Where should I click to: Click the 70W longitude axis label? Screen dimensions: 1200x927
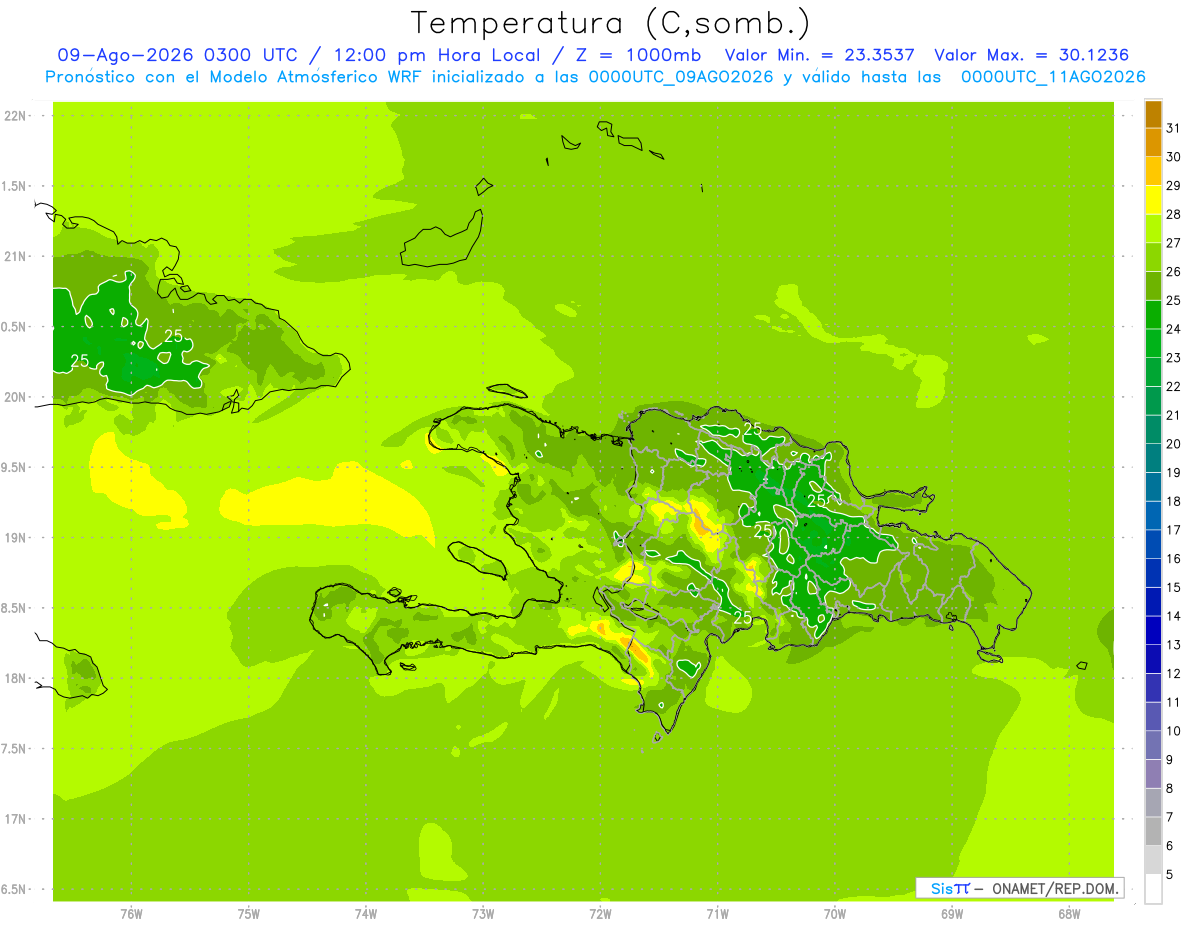click(835, 914)
